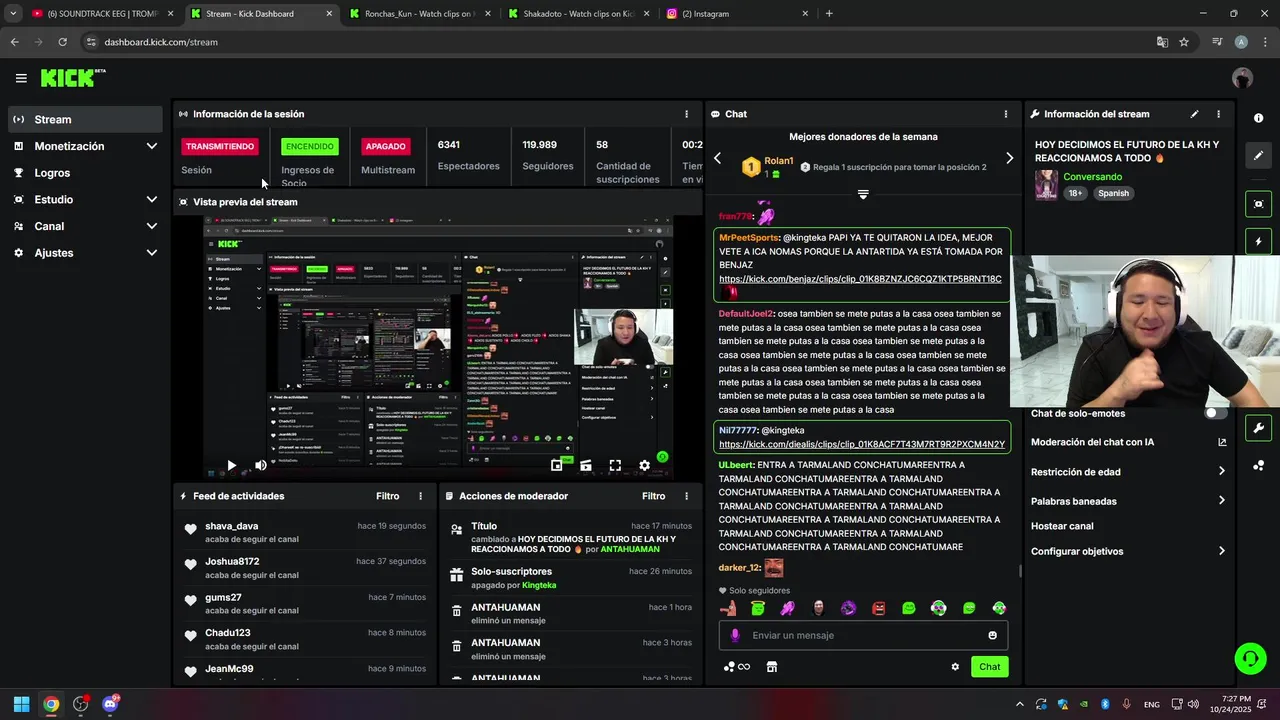
Task: Open Información del stream options menu
Action: pyautogui.click(x=1218, y=114)
